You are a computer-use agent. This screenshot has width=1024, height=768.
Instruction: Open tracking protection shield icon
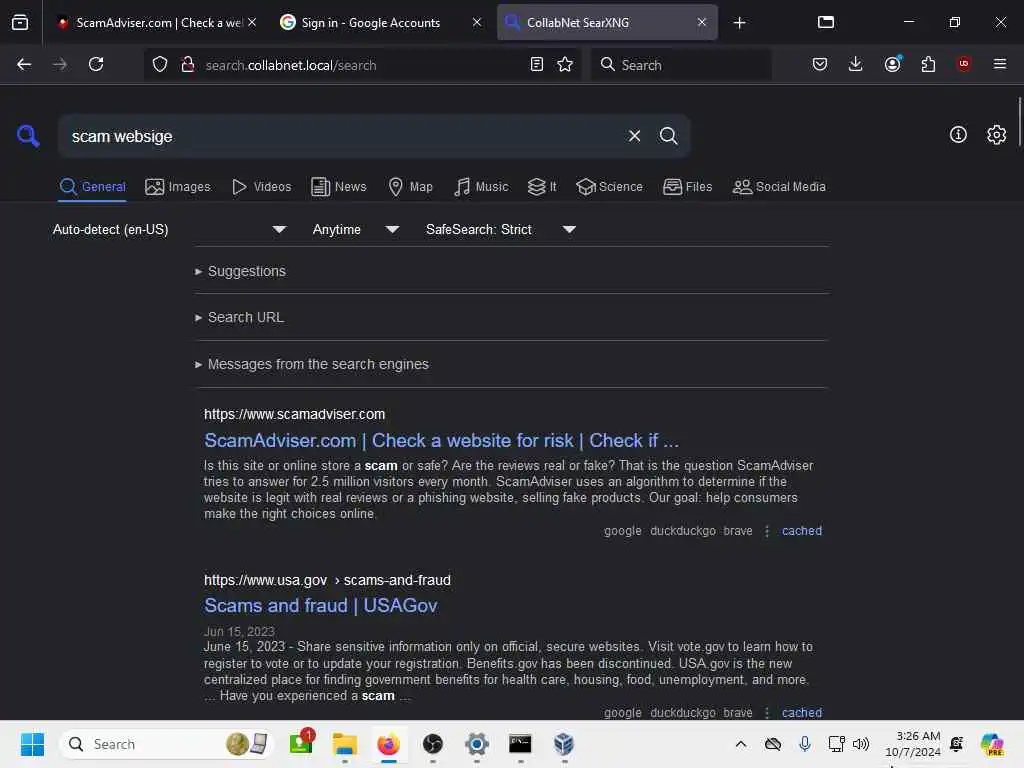[x=159, y=64]
